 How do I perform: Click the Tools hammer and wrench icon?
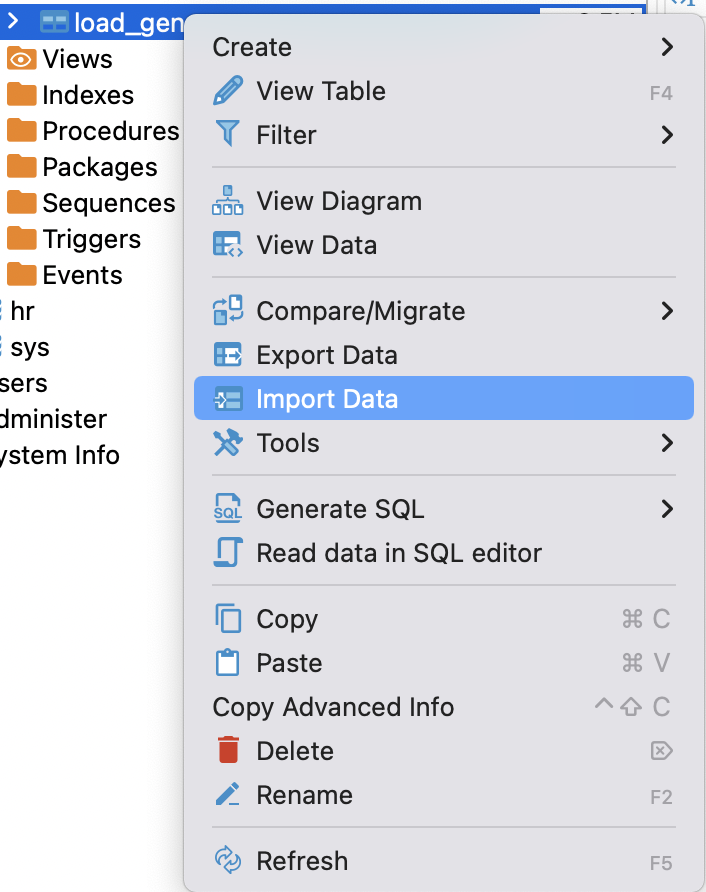point(228,443)
